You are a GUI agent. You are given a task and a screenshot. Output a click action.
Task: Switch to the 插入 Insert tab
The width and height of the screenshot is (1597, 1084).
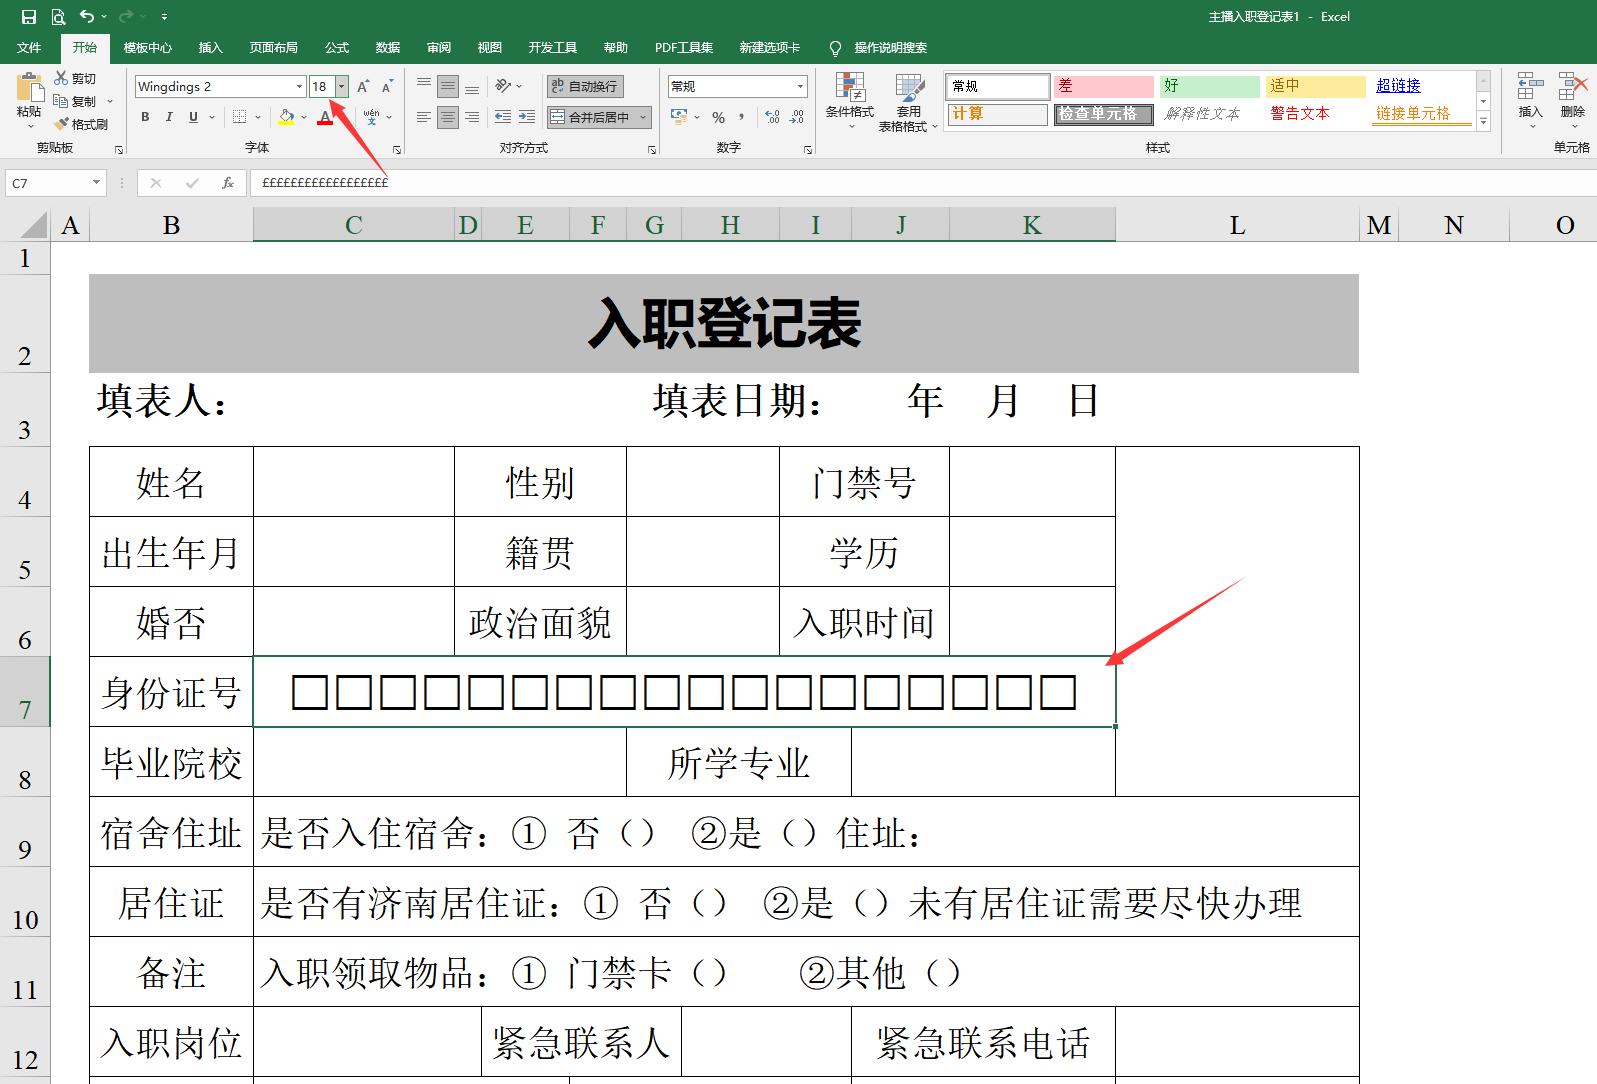click(x=210, y=47)
